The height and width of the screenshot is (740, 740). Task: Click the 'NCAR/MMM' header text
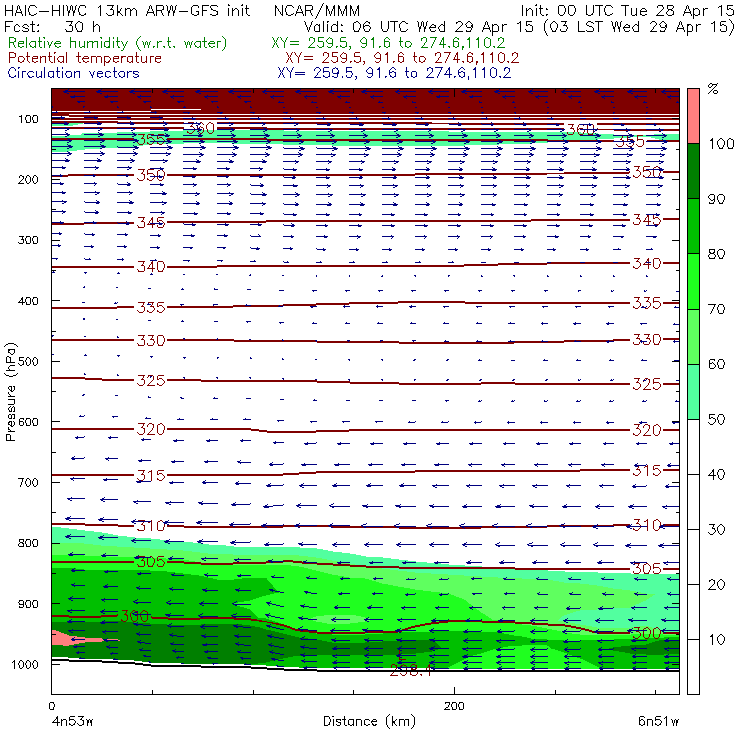tap(317, 11)
